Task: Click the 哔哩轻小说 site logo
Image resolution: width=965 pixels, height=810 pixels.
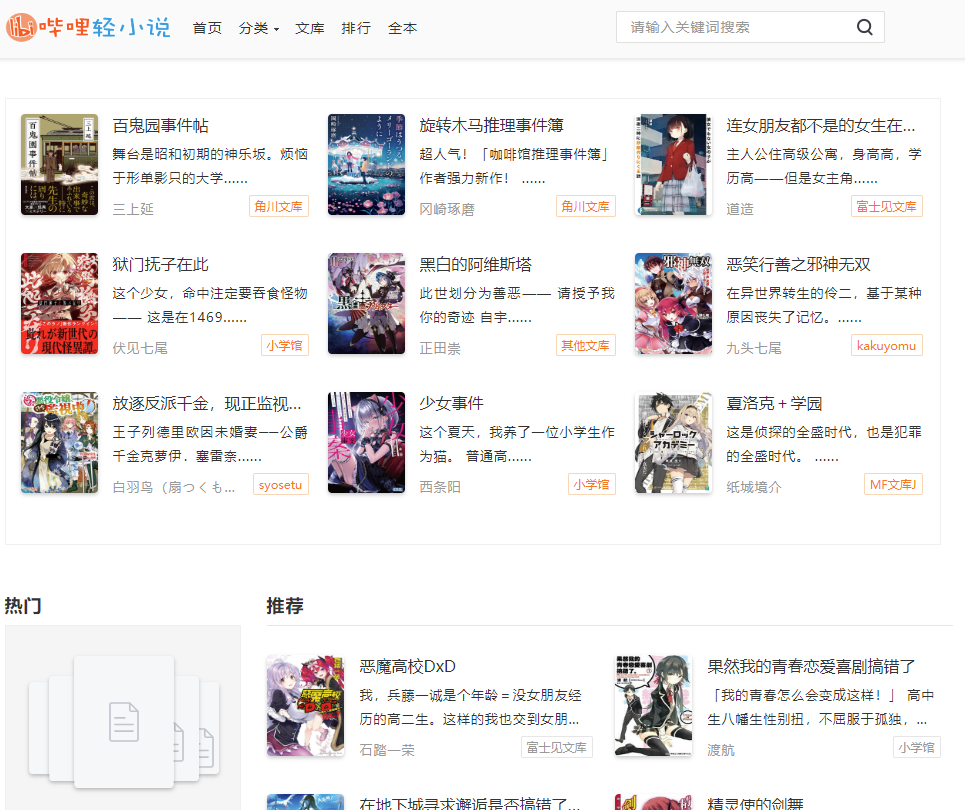Action: point(88,27)
